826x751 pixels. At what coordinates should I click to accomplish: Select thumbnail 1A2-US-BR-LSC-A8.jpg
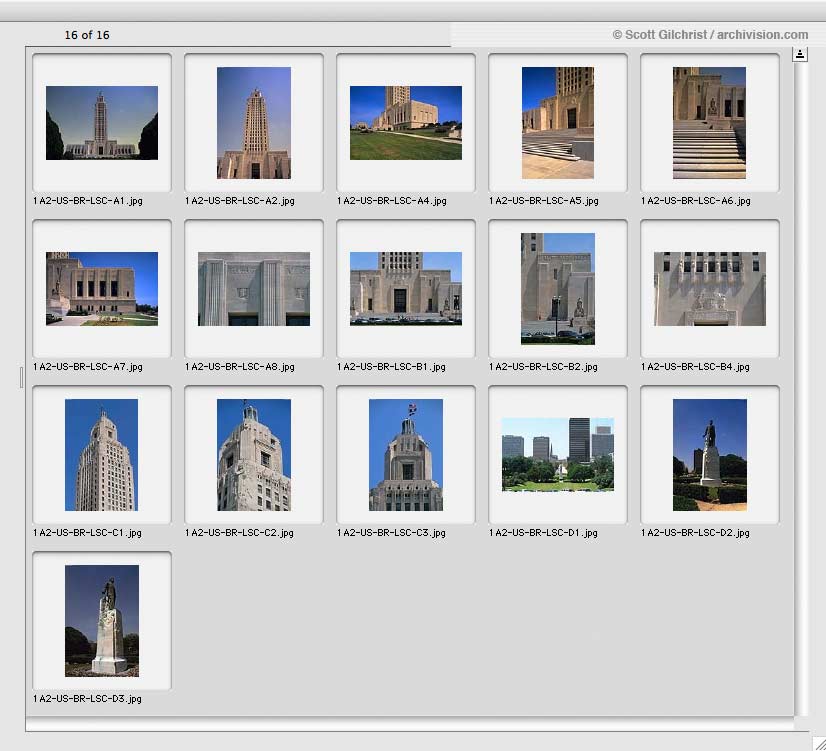pos(254,289)
